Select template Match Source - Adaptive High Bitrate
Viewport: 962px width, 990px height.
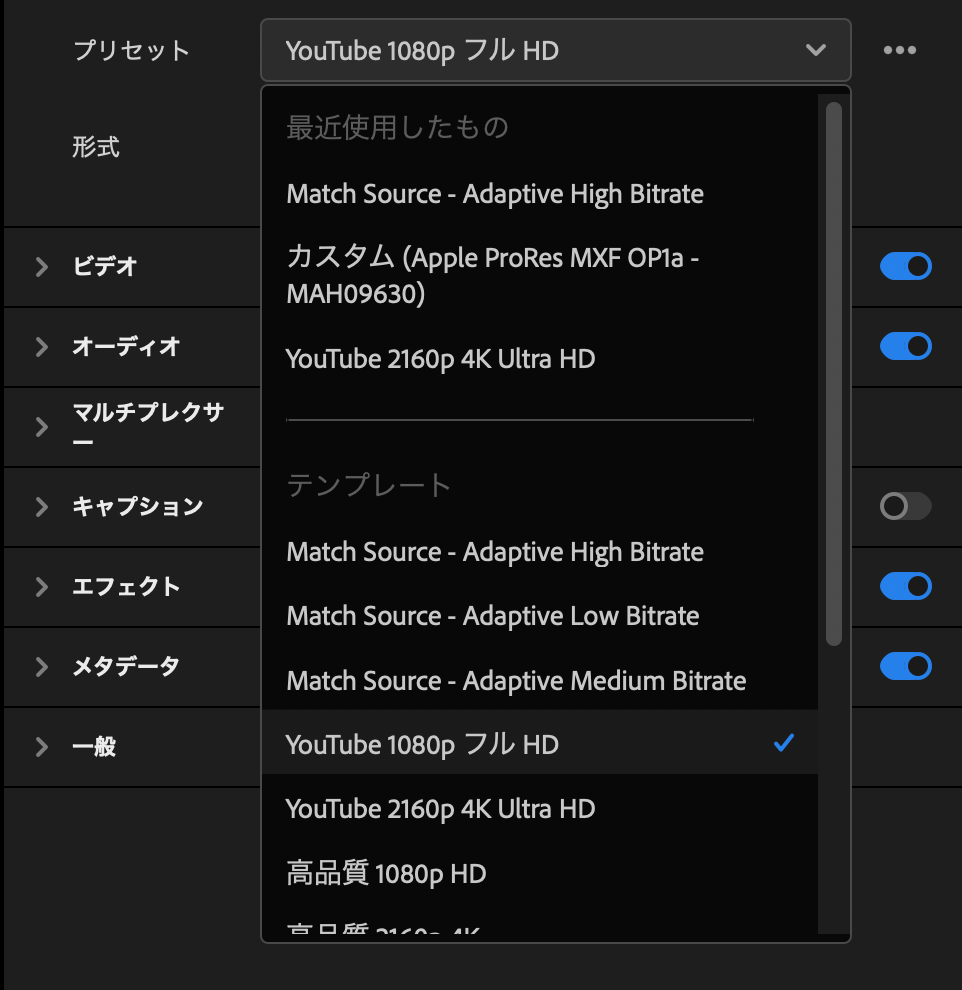(540, 552)
